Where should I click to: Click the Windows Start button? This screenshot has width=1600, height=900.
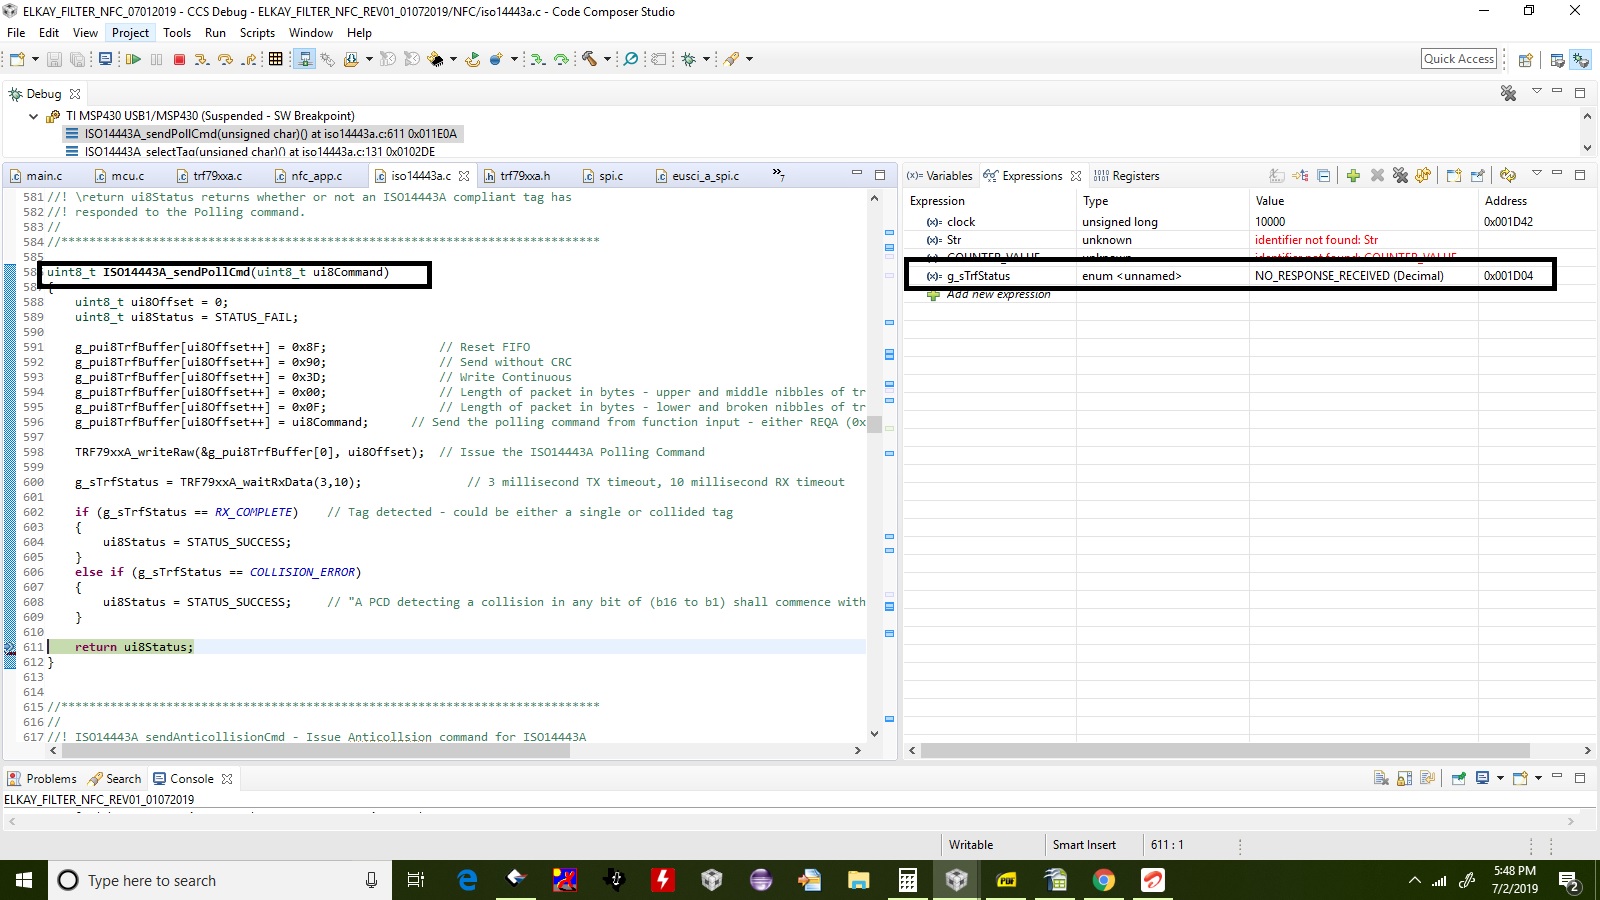coord(24,880)
